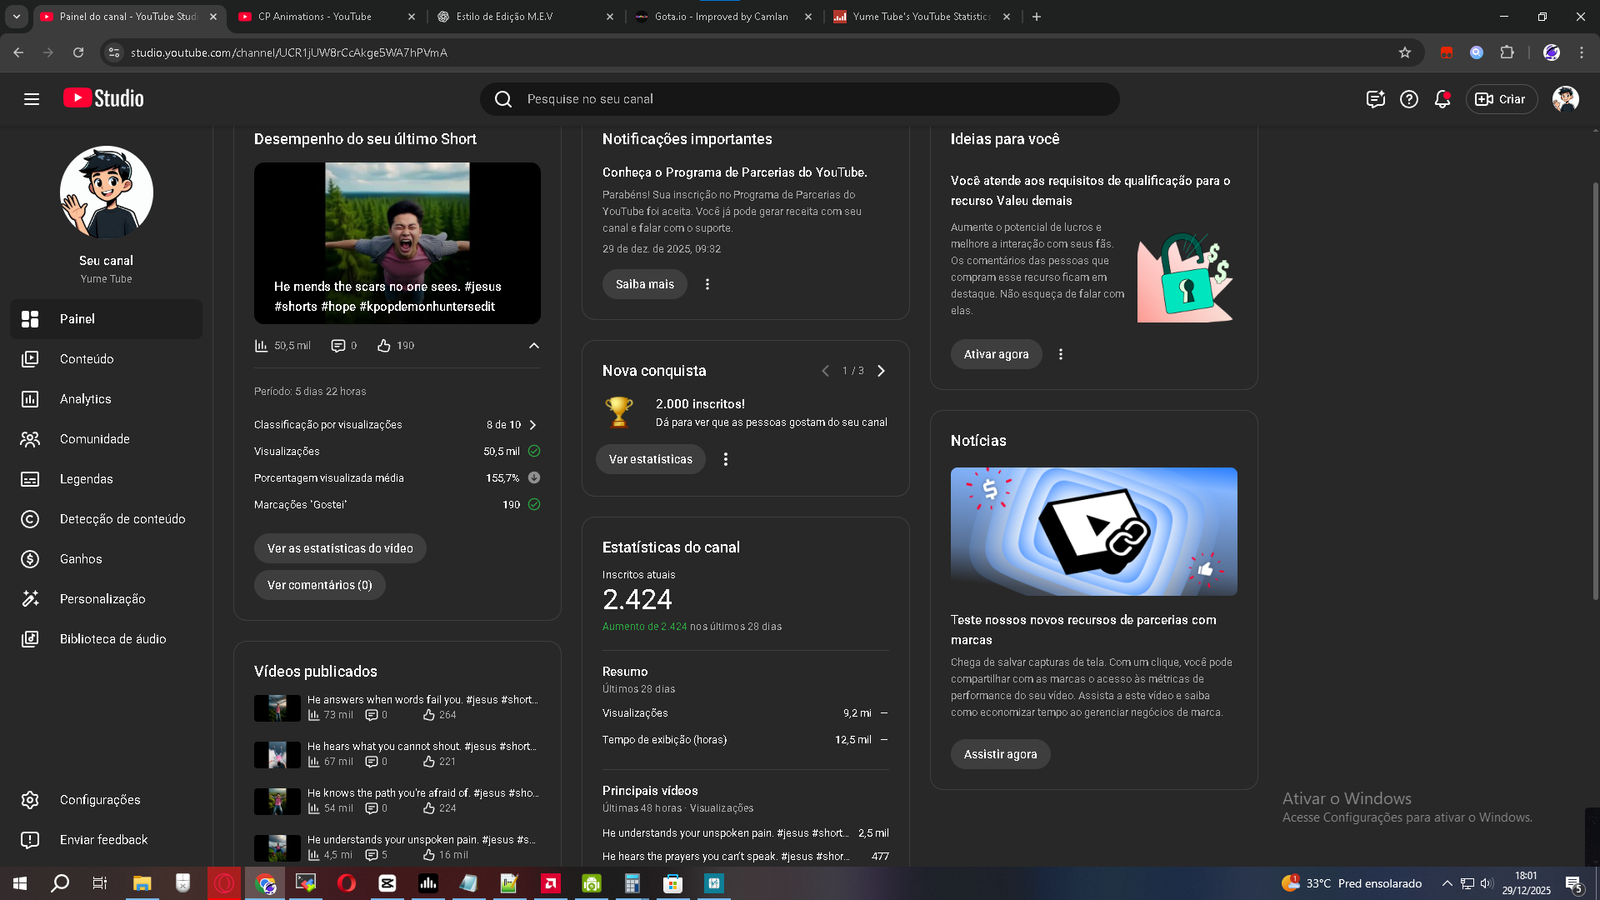Bookmark this page with the star icon
Image resolution: width=1600 pixels, height=900 pixels.
(1405, 52)
